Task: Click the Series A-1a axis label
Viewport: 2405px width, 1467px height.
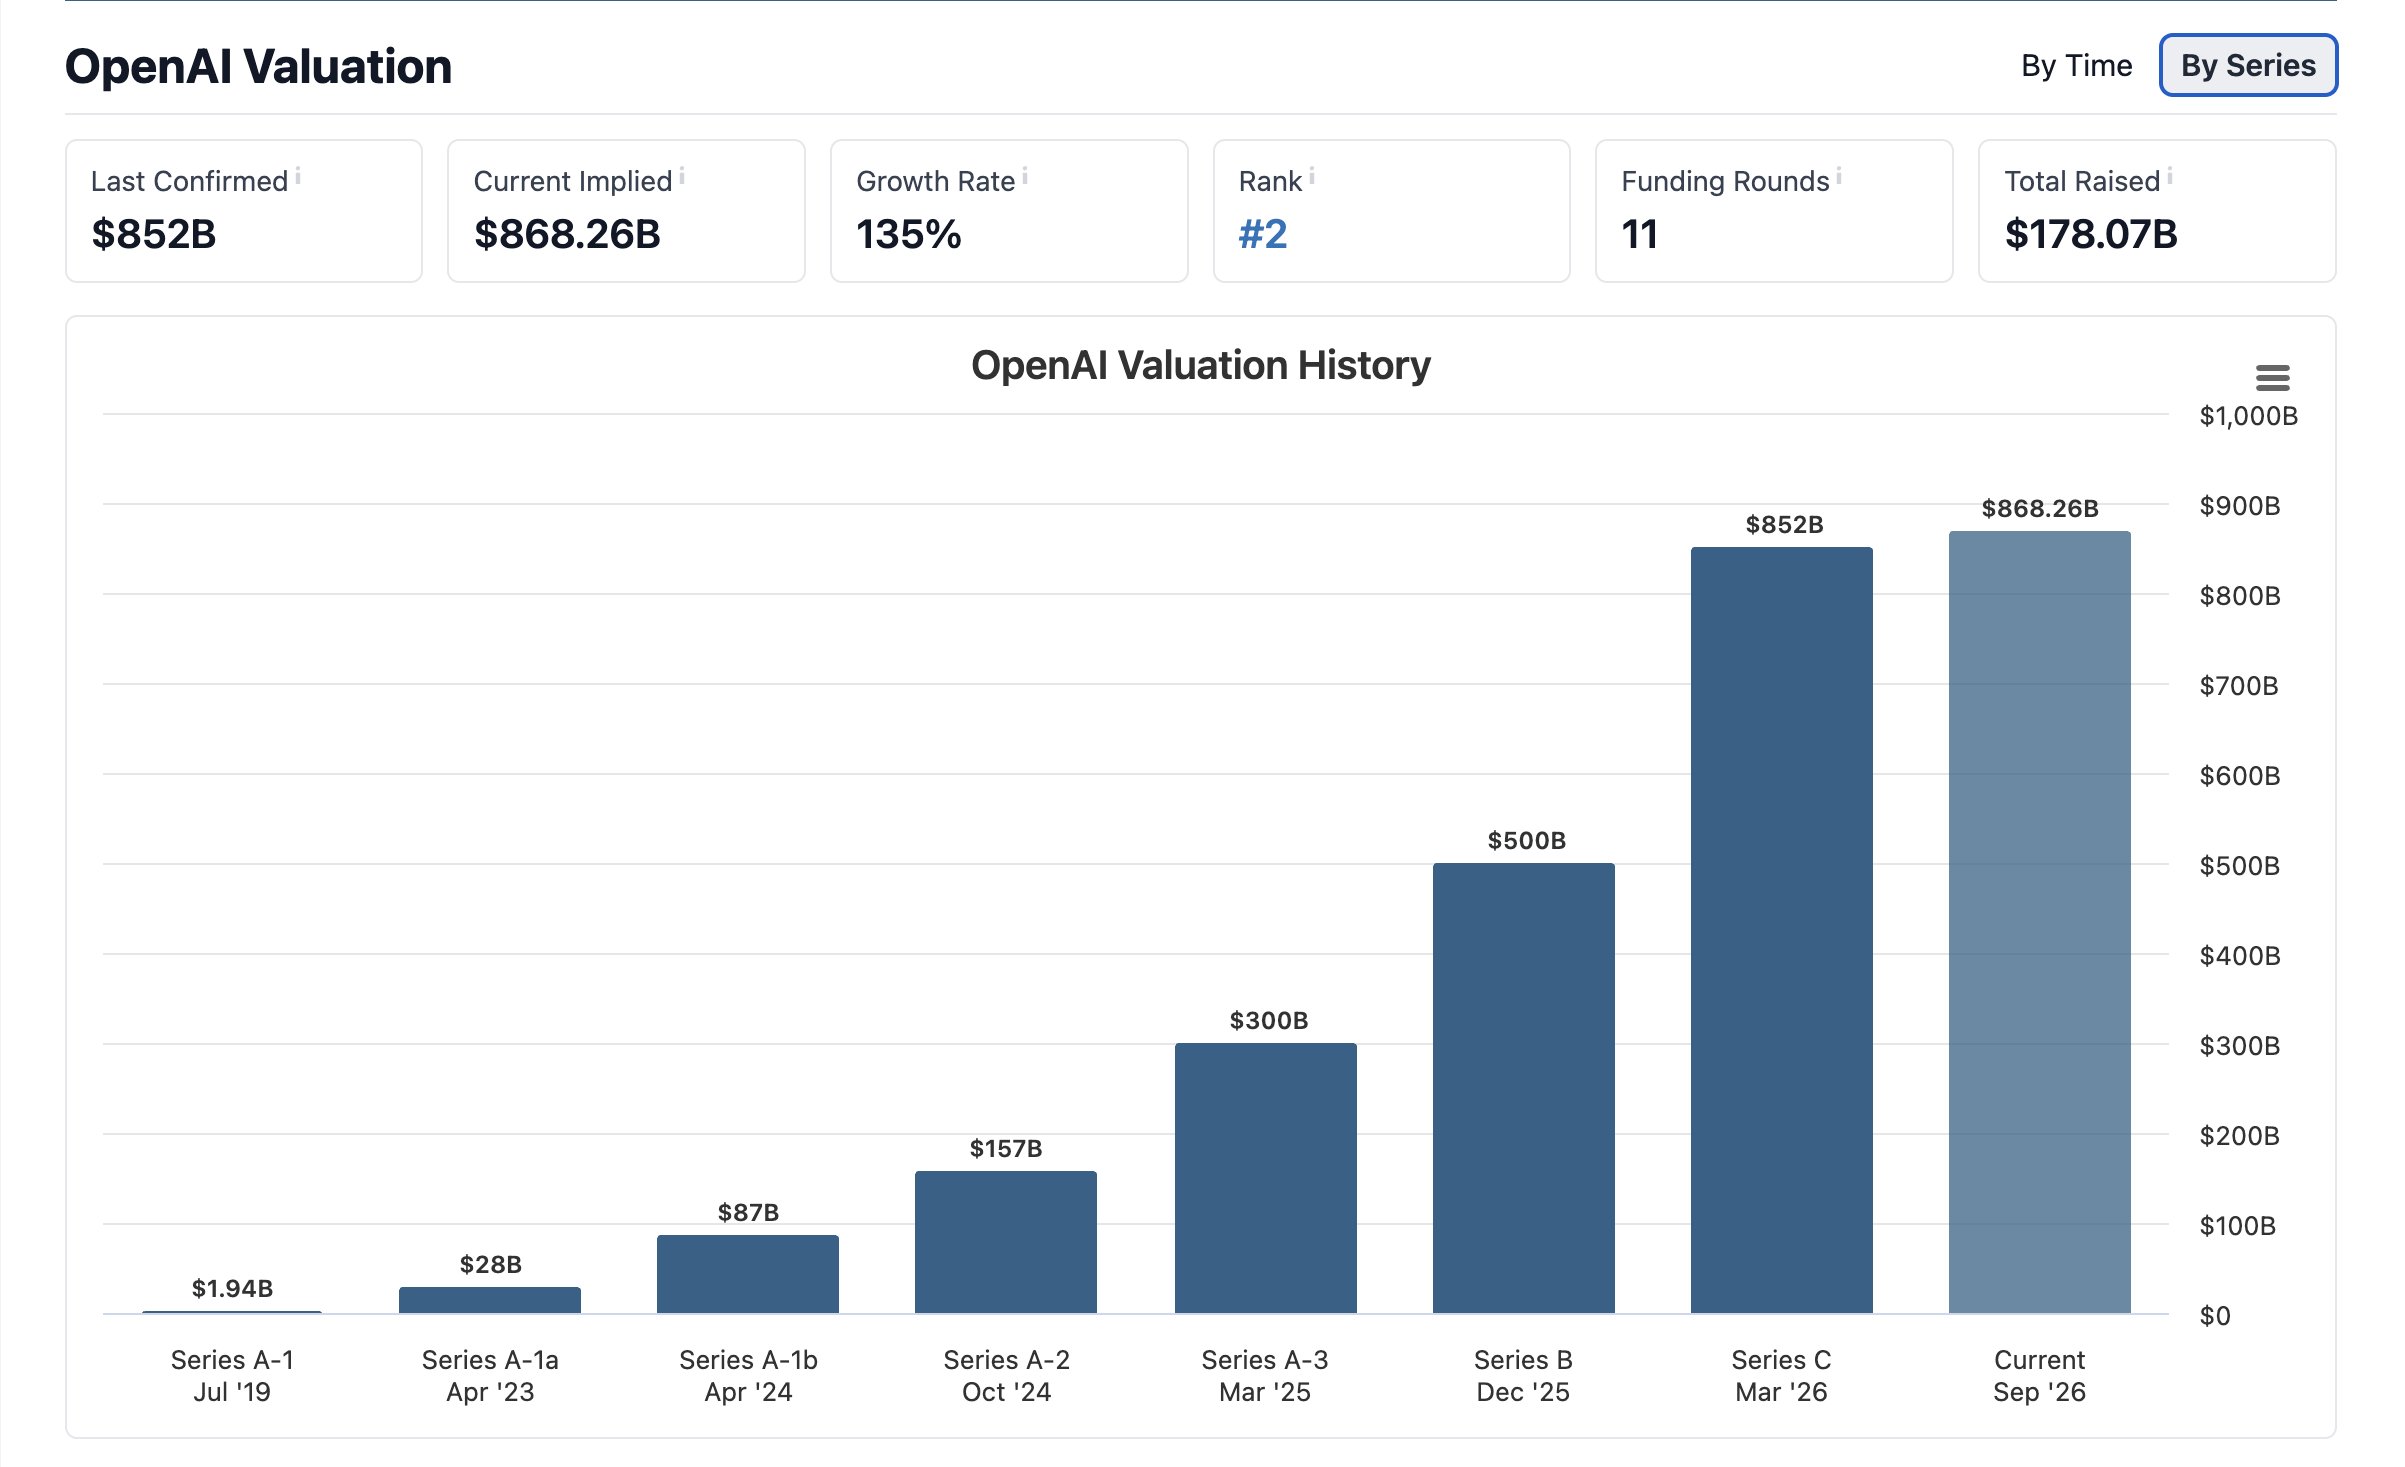Action: 490,1375
